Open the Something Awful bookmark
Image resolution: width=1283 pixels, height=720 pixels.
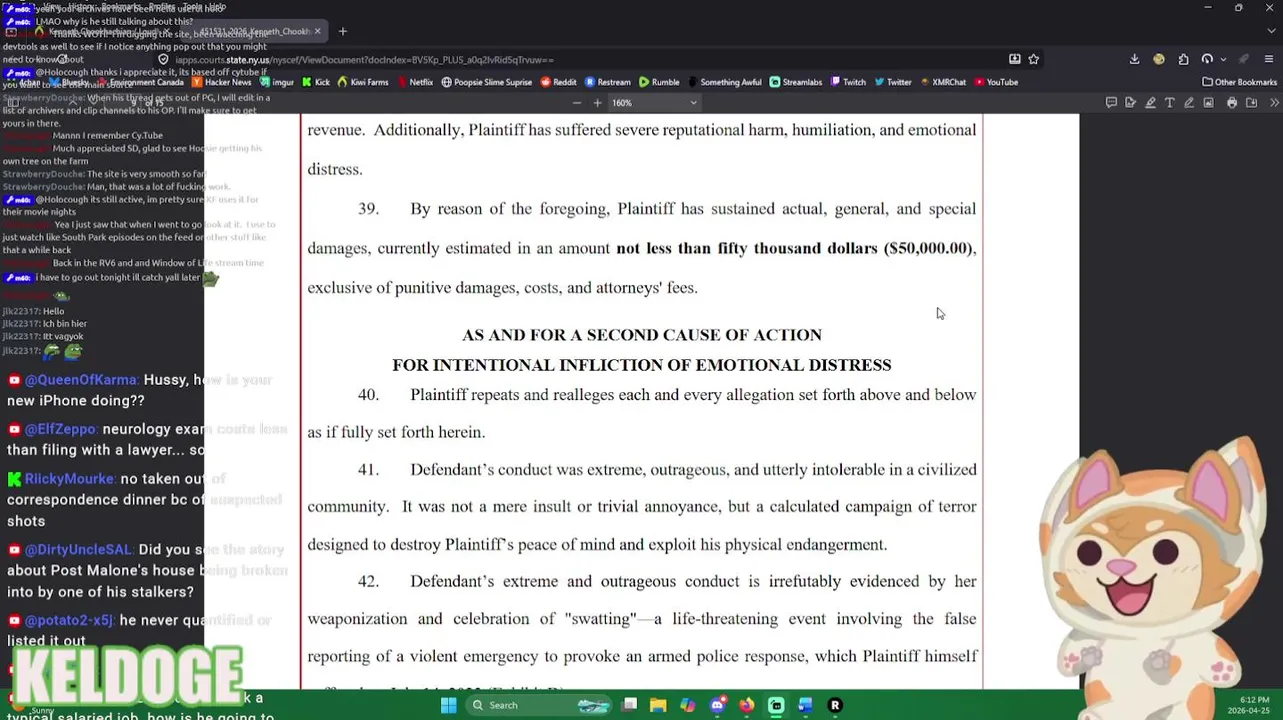[724, 82]
